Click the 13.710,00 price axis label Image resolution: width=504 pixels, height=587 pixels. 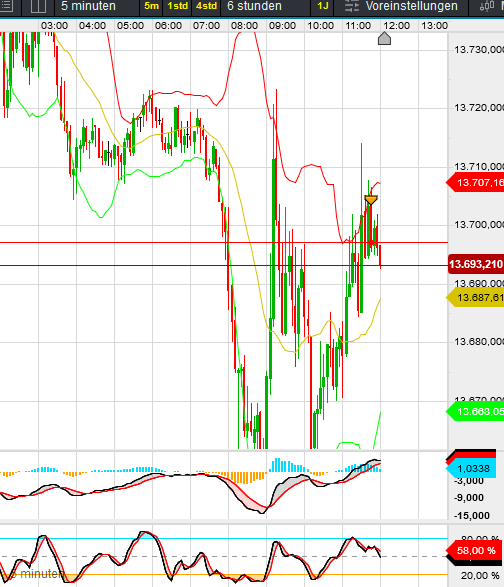(x=479, y=166)
